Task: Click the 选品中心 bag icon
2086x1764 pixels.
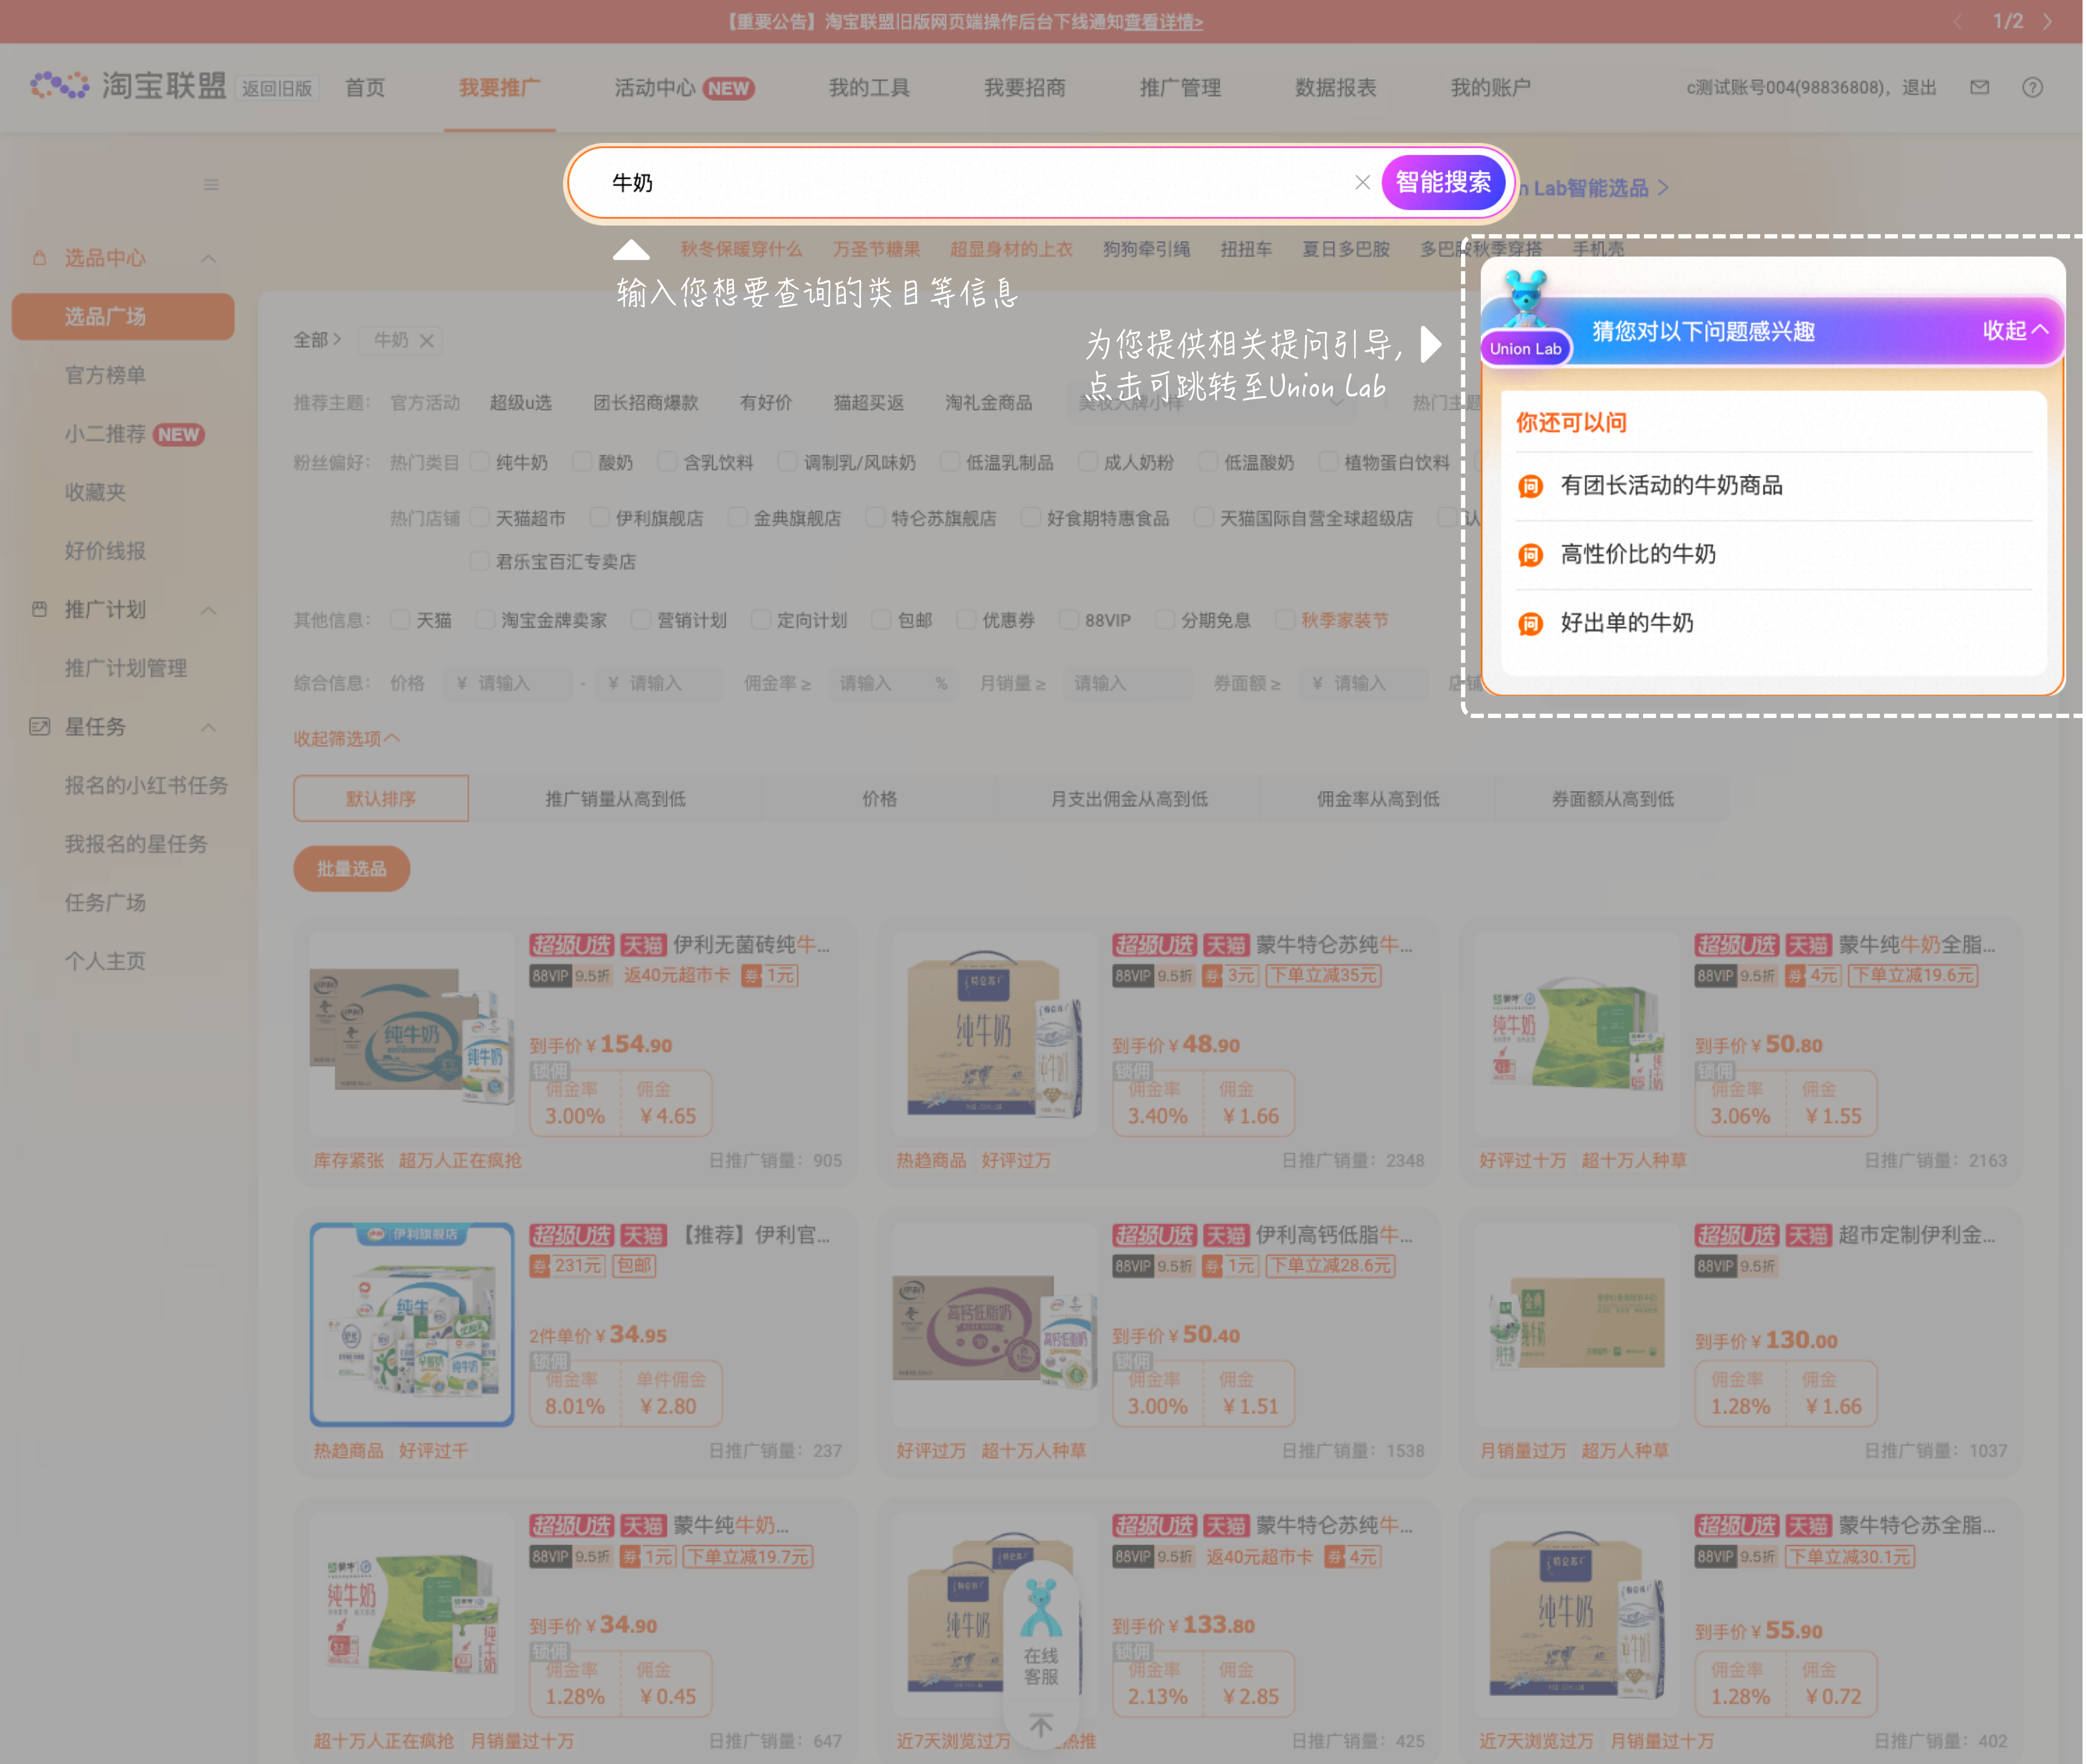Action: 39,258
